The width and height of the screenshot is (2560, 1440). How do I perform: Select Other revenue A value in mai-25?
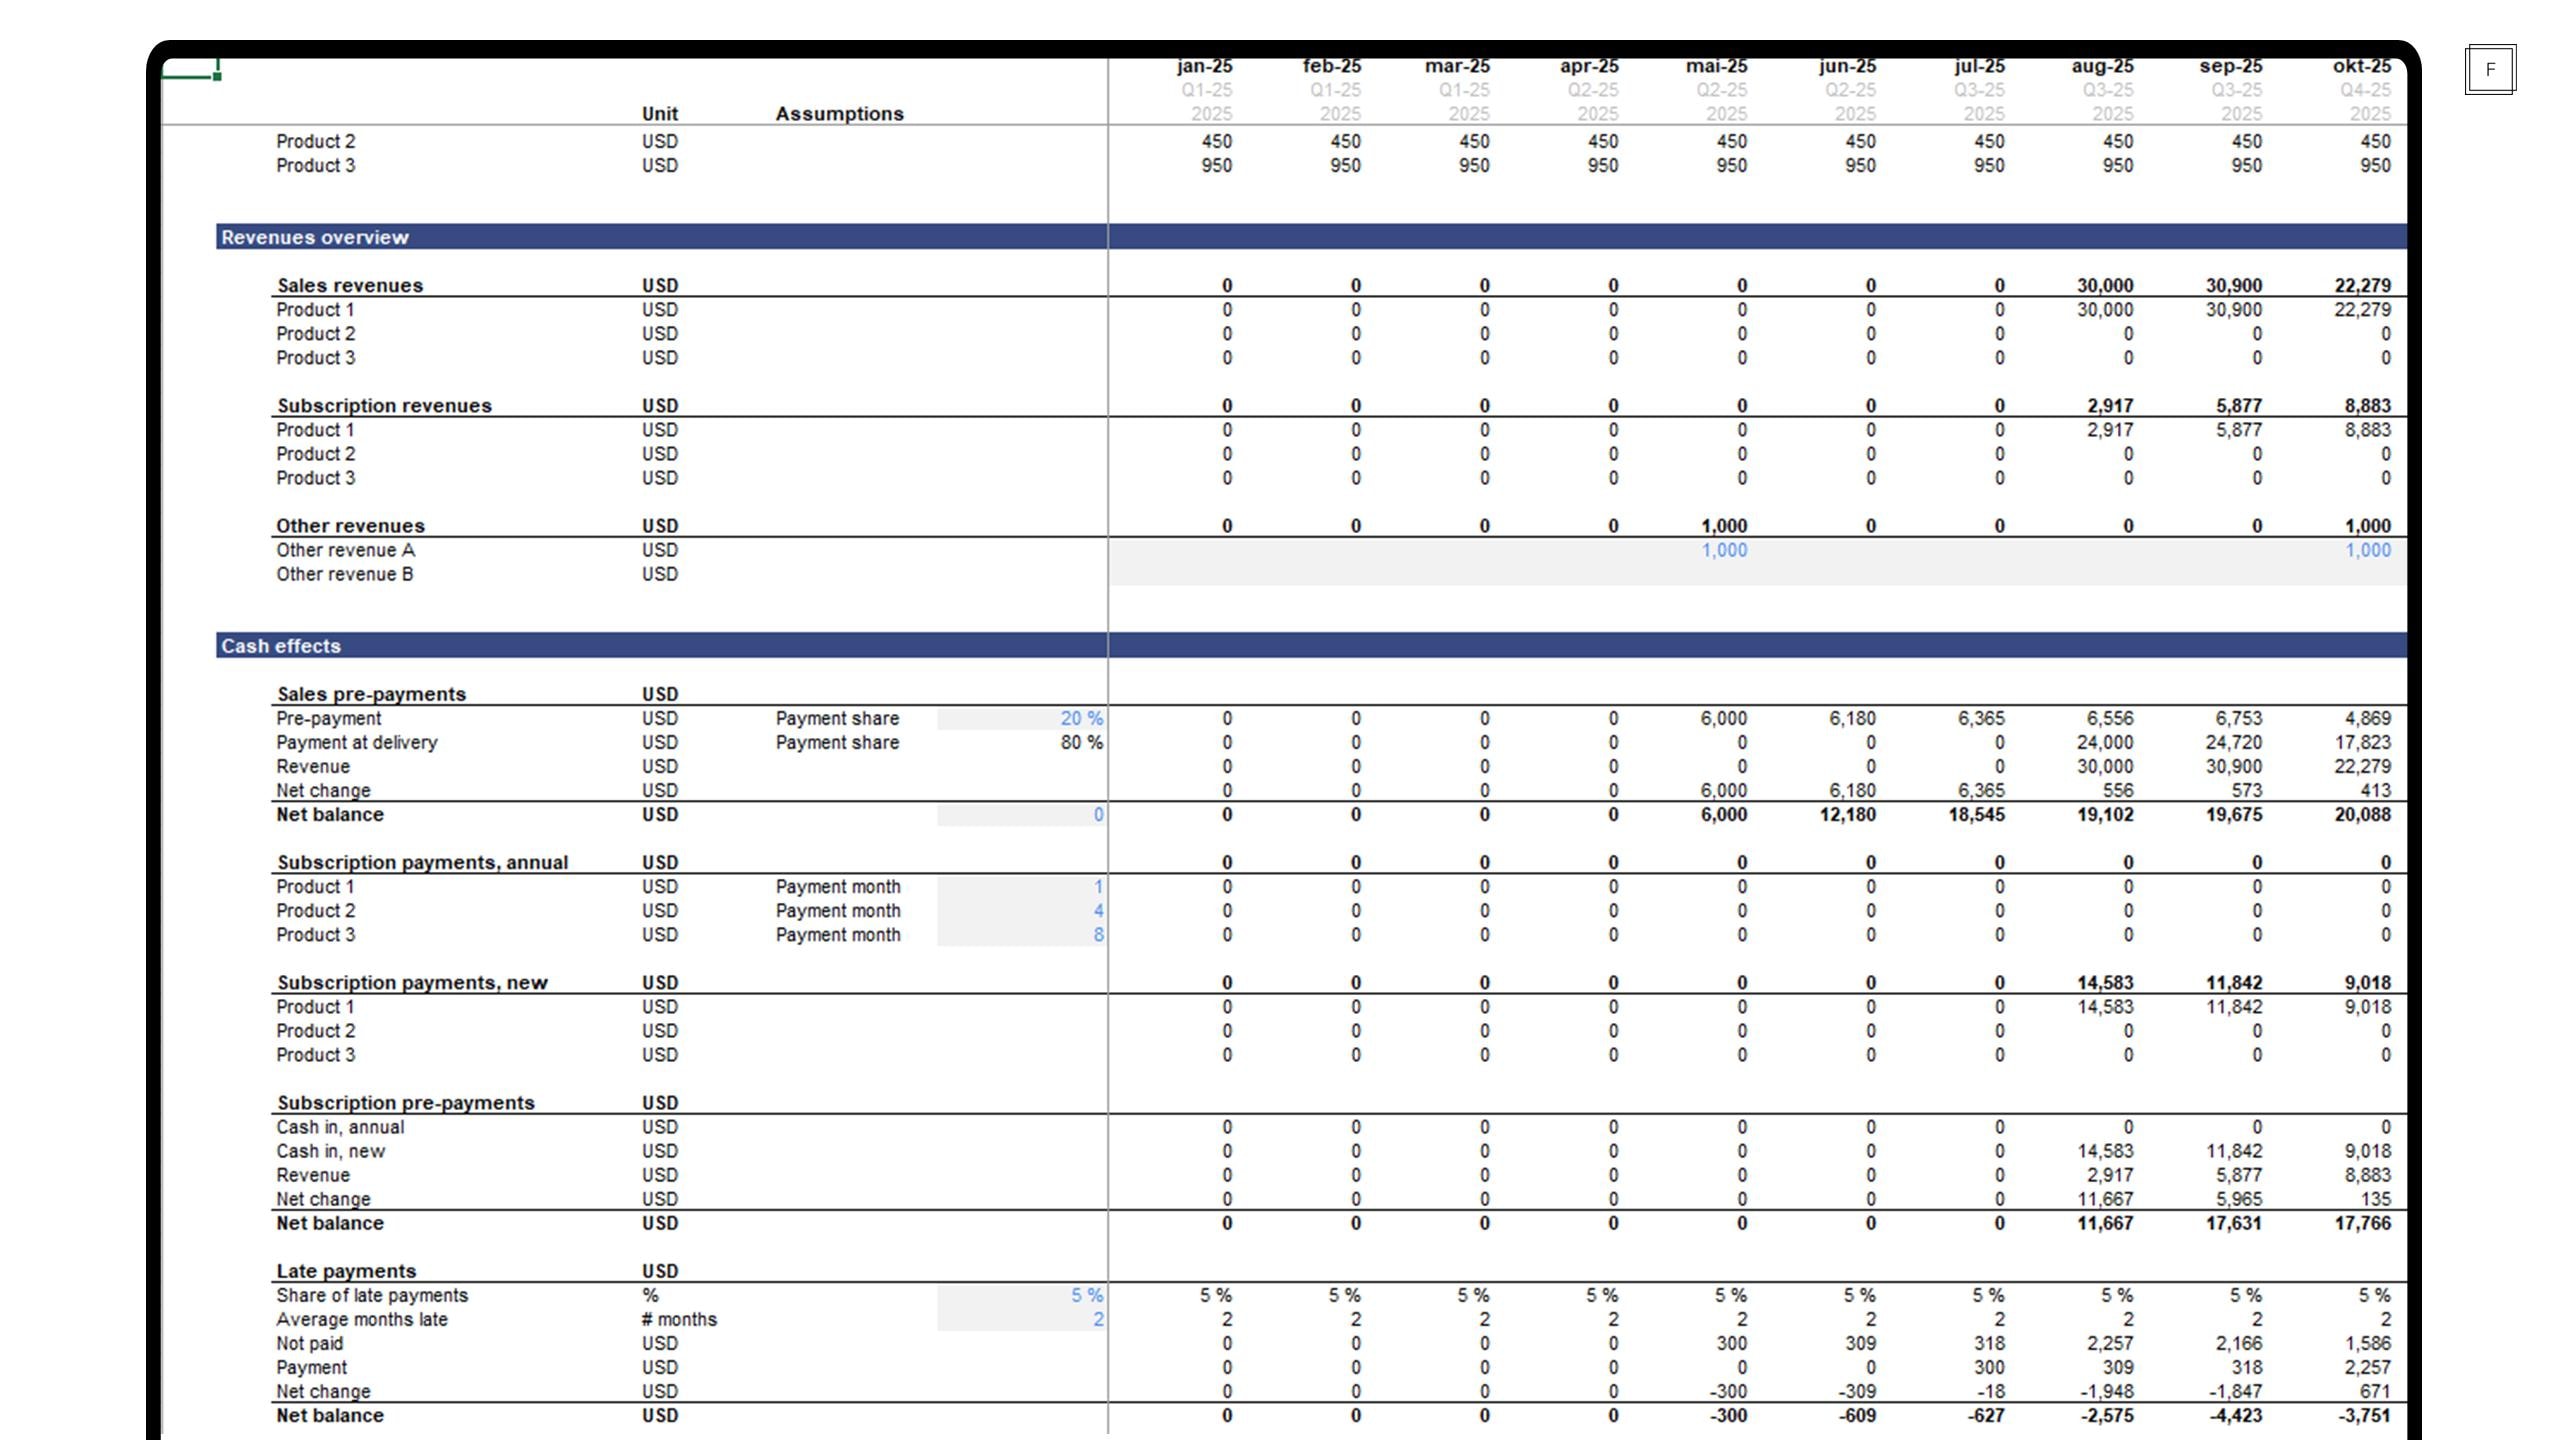click(1724, 550)
